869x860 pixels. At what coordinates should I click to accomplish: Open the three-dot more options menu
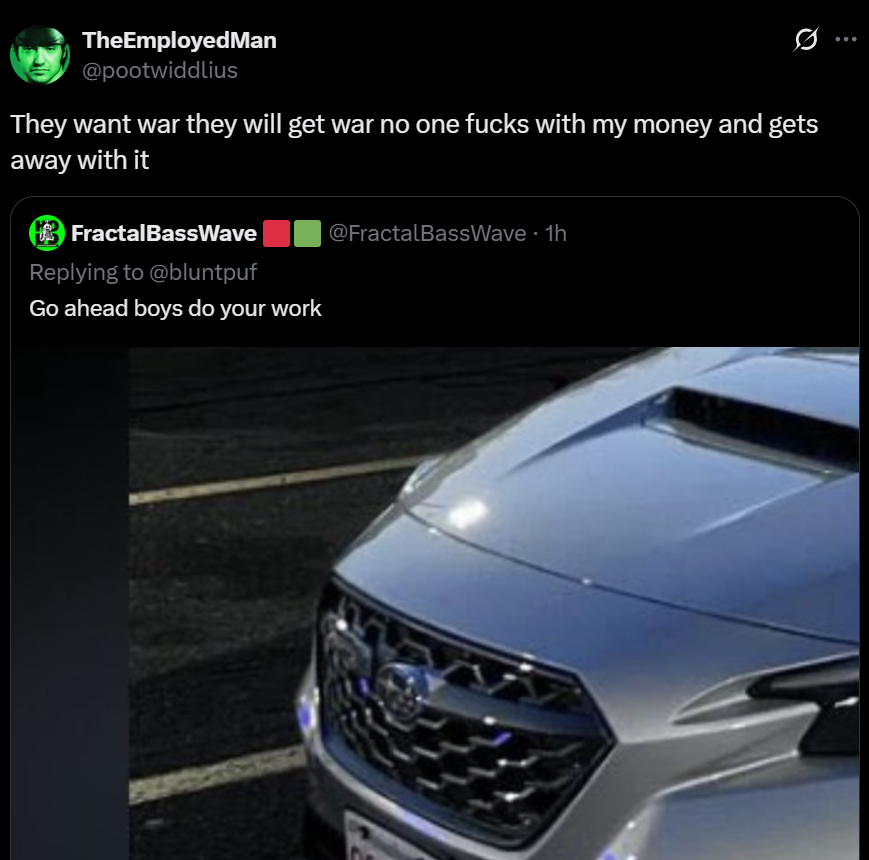(x=846, y=39)
